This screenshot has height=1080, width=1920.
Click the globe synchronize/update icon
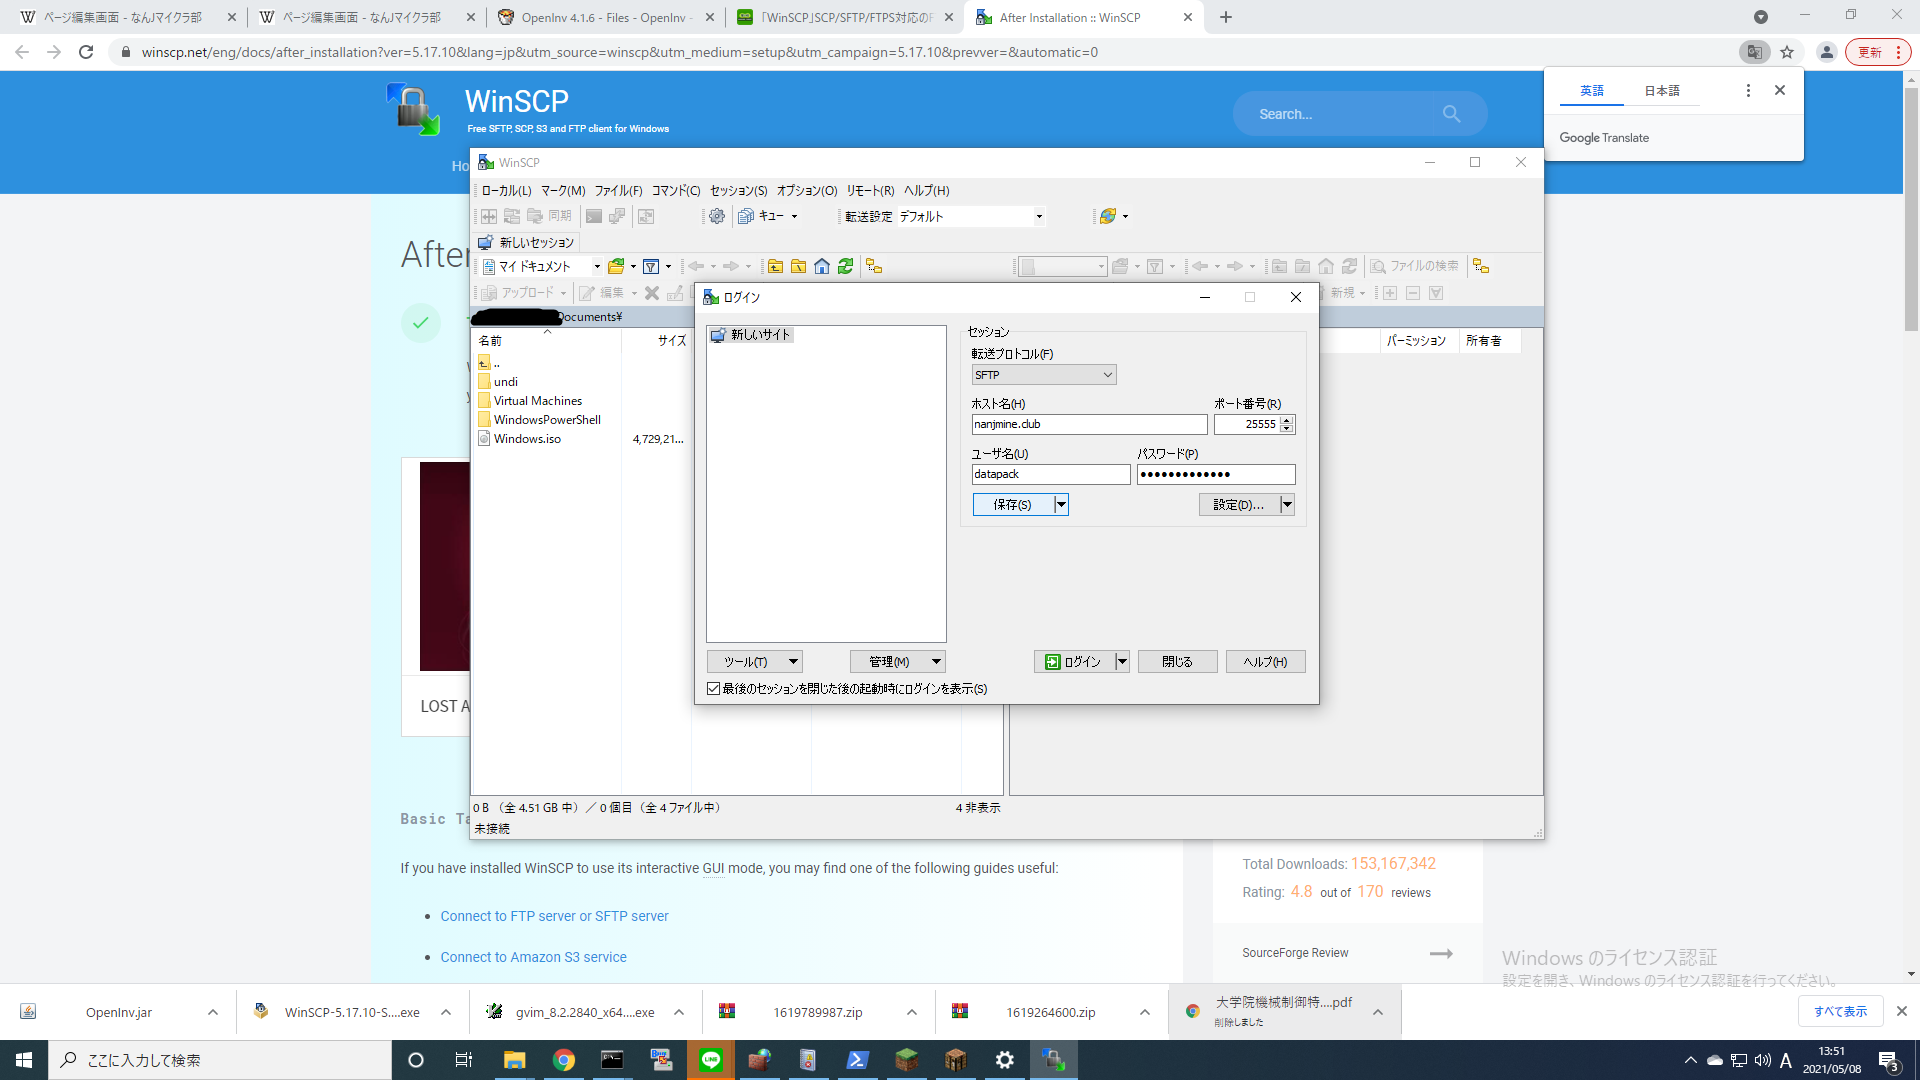point(1108,216)
